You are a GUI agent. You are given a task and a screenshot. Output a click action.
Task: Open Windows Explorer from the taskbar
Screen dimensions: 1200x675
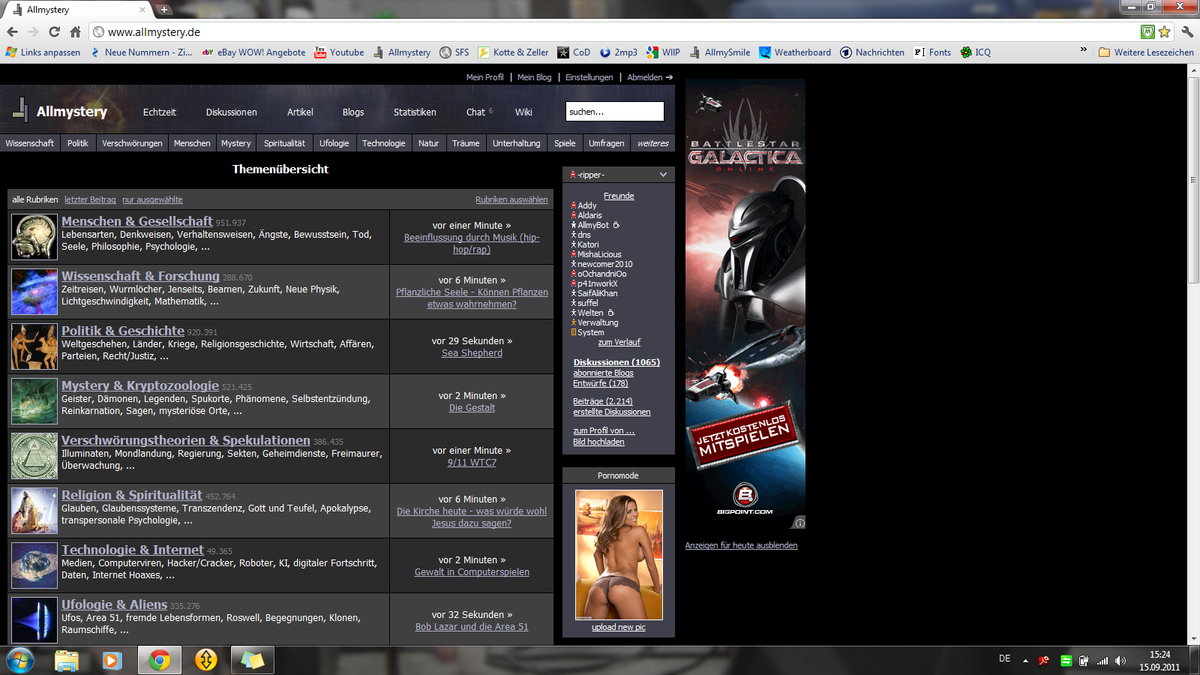click(67, 660)
